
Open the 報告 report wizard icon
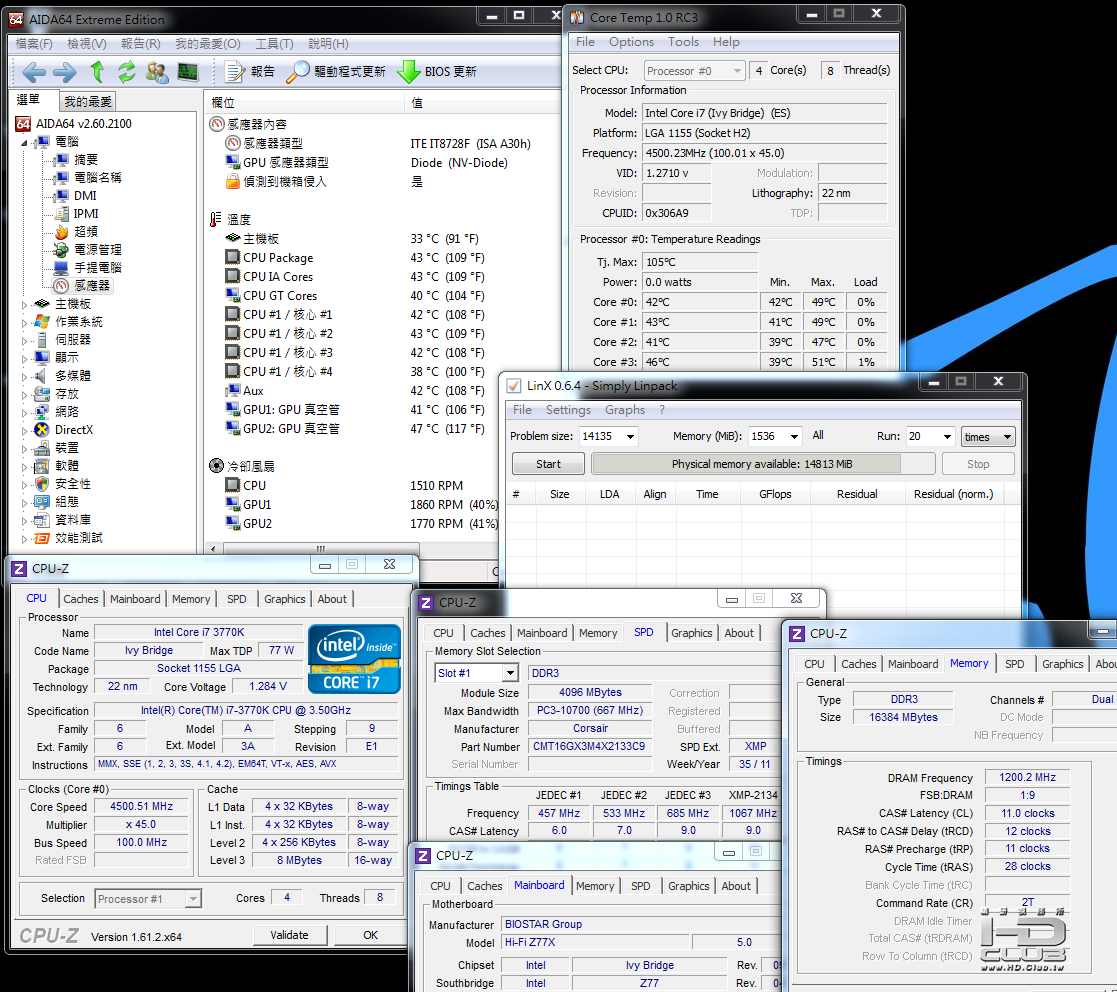(x=235, y=72)
